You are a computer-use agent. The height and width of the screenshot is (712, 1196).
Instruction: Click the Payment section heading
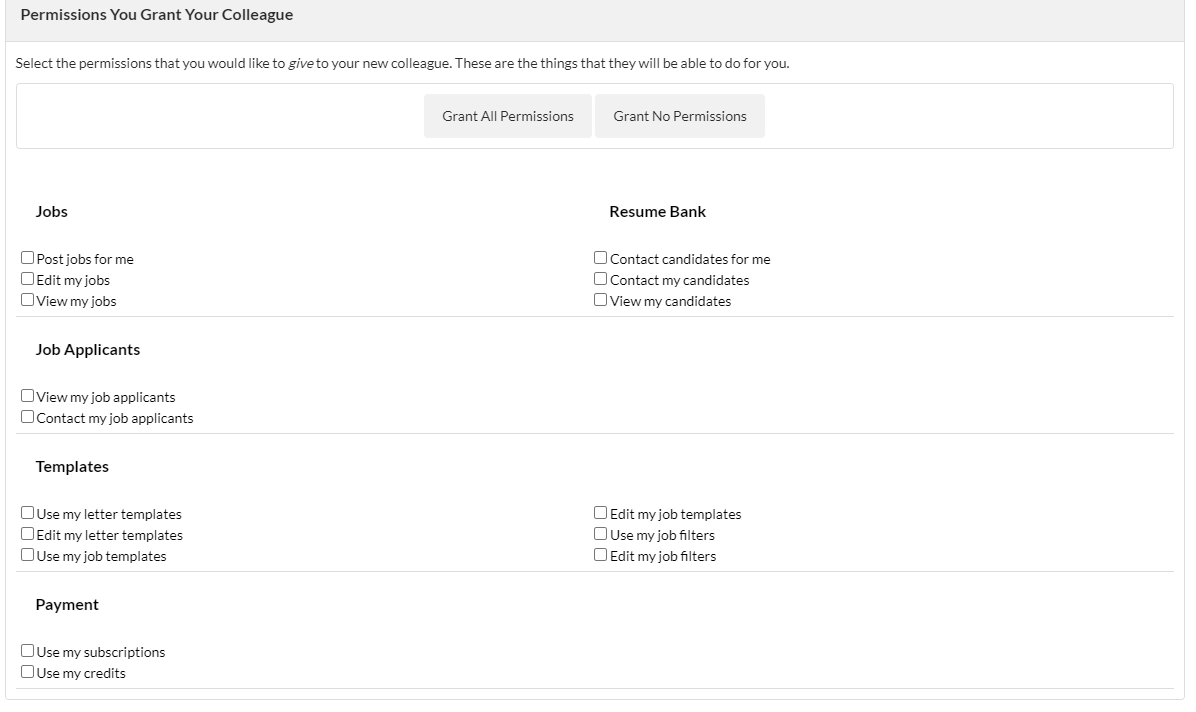67,605
